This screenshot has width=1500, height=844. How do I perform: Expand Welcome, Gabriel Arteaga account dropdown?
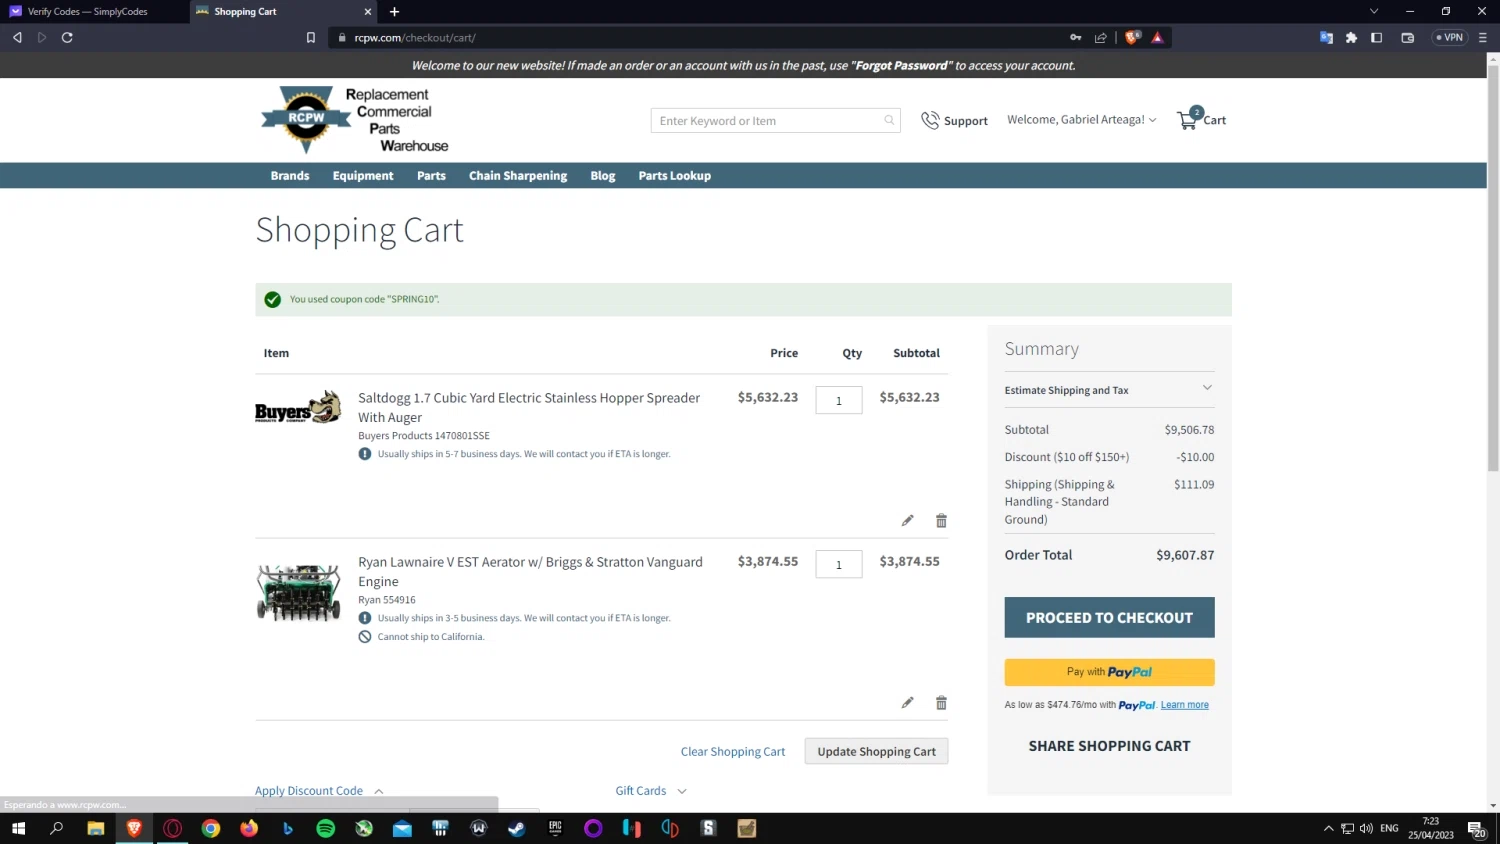point(1081,119)
